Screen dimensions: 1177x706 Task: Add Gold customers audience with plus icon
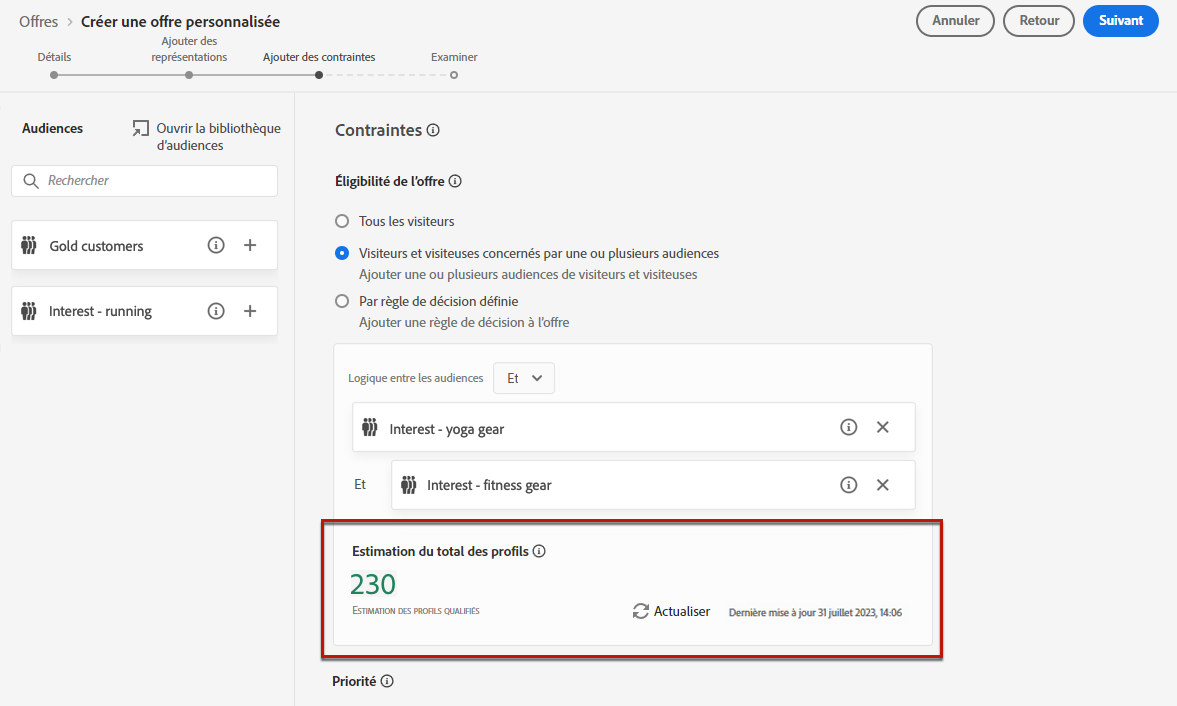pyautogui.click(x=250, y=246)
